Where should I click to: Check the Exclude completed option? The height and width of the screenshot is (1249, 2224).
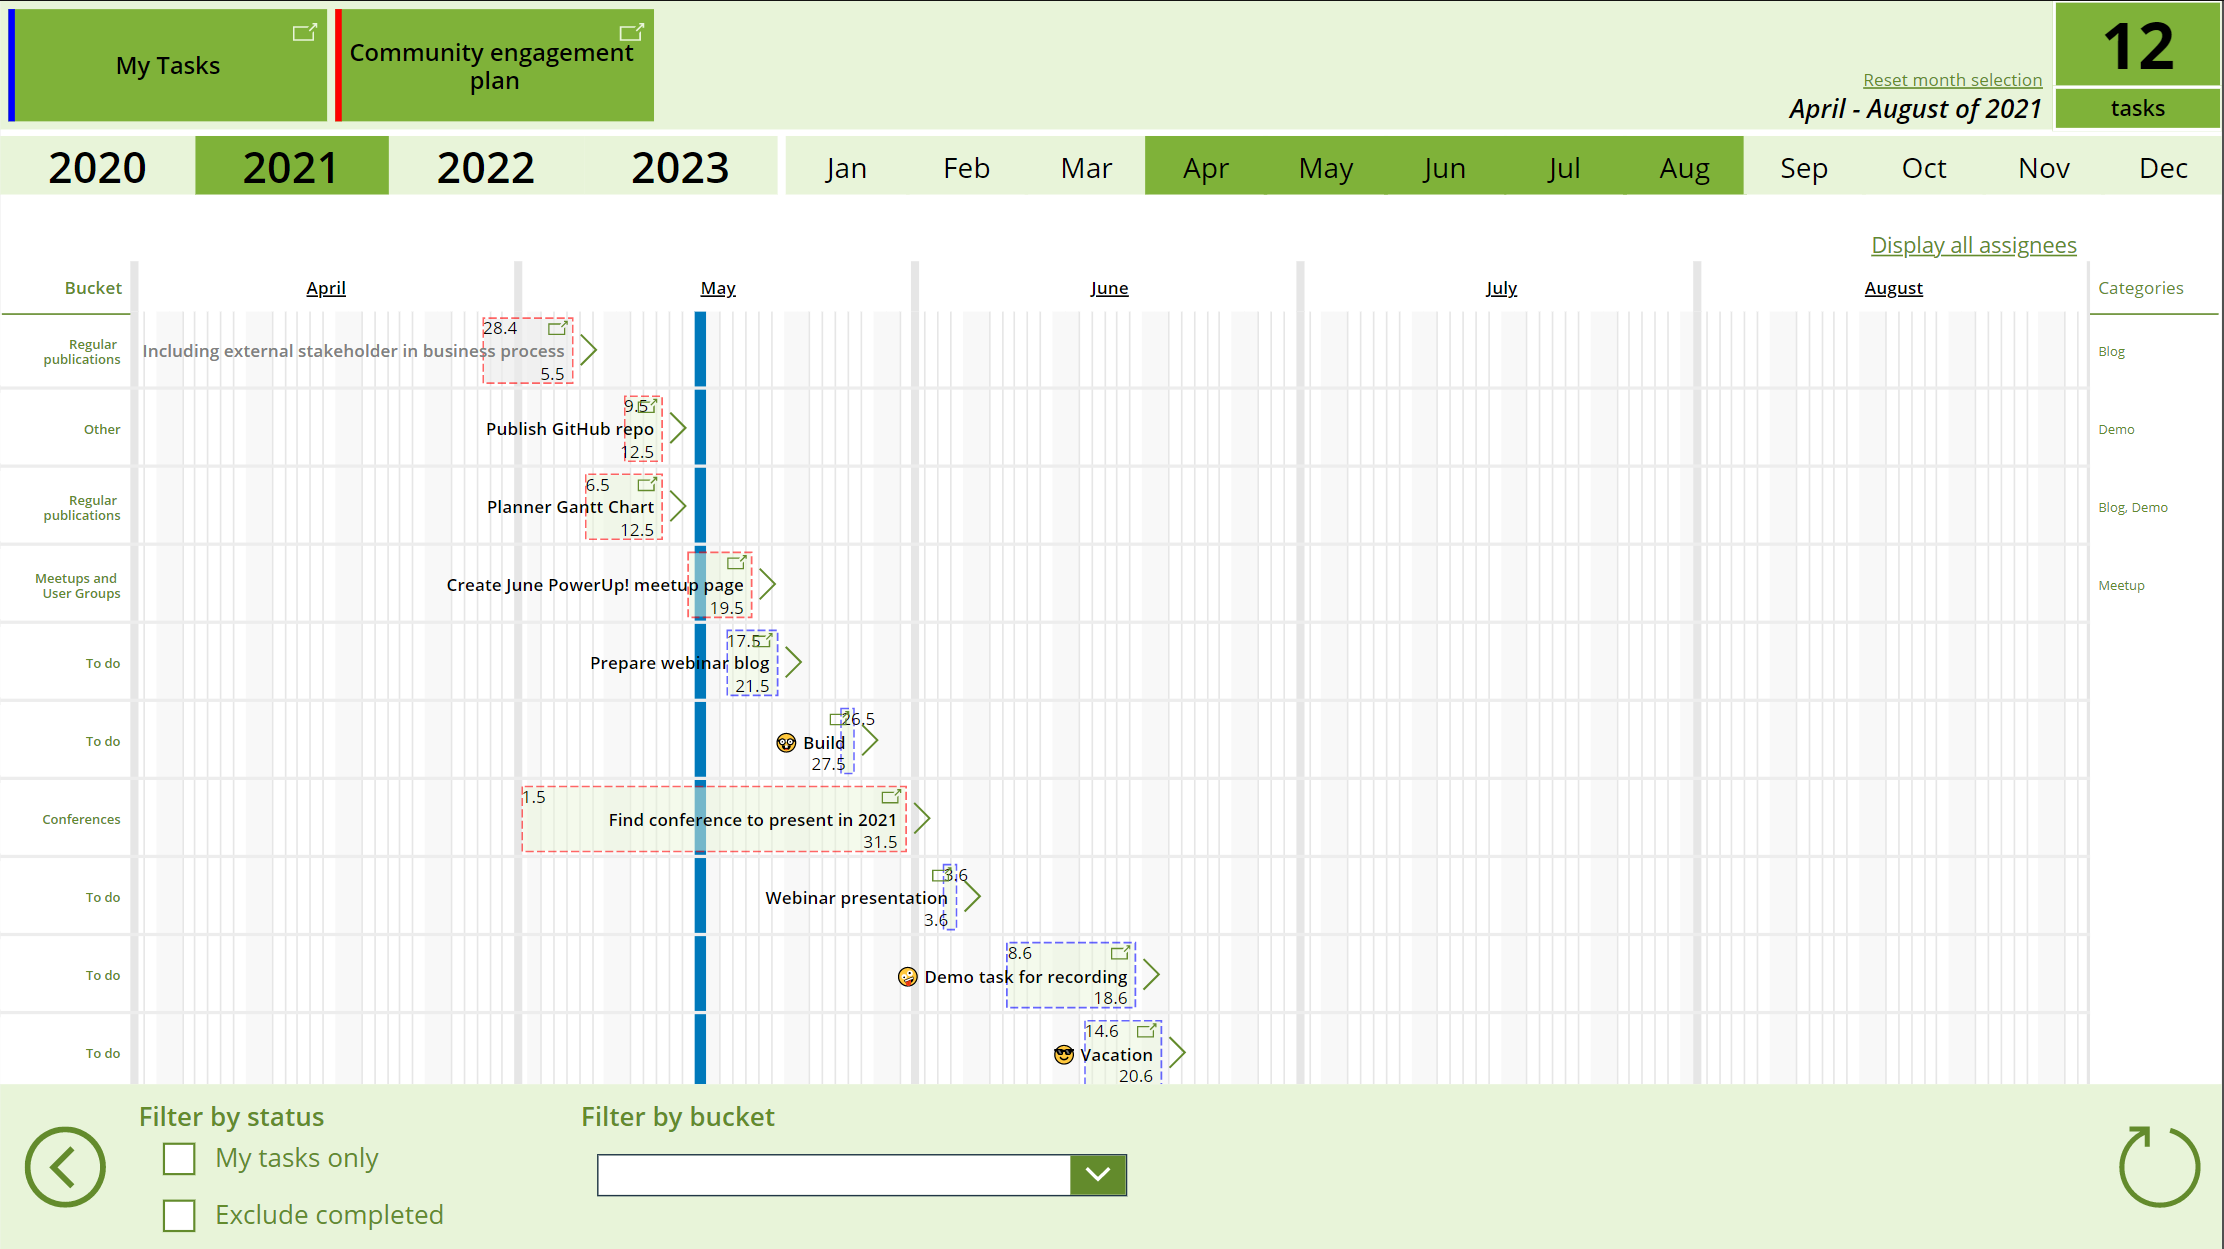point(179,1215)
